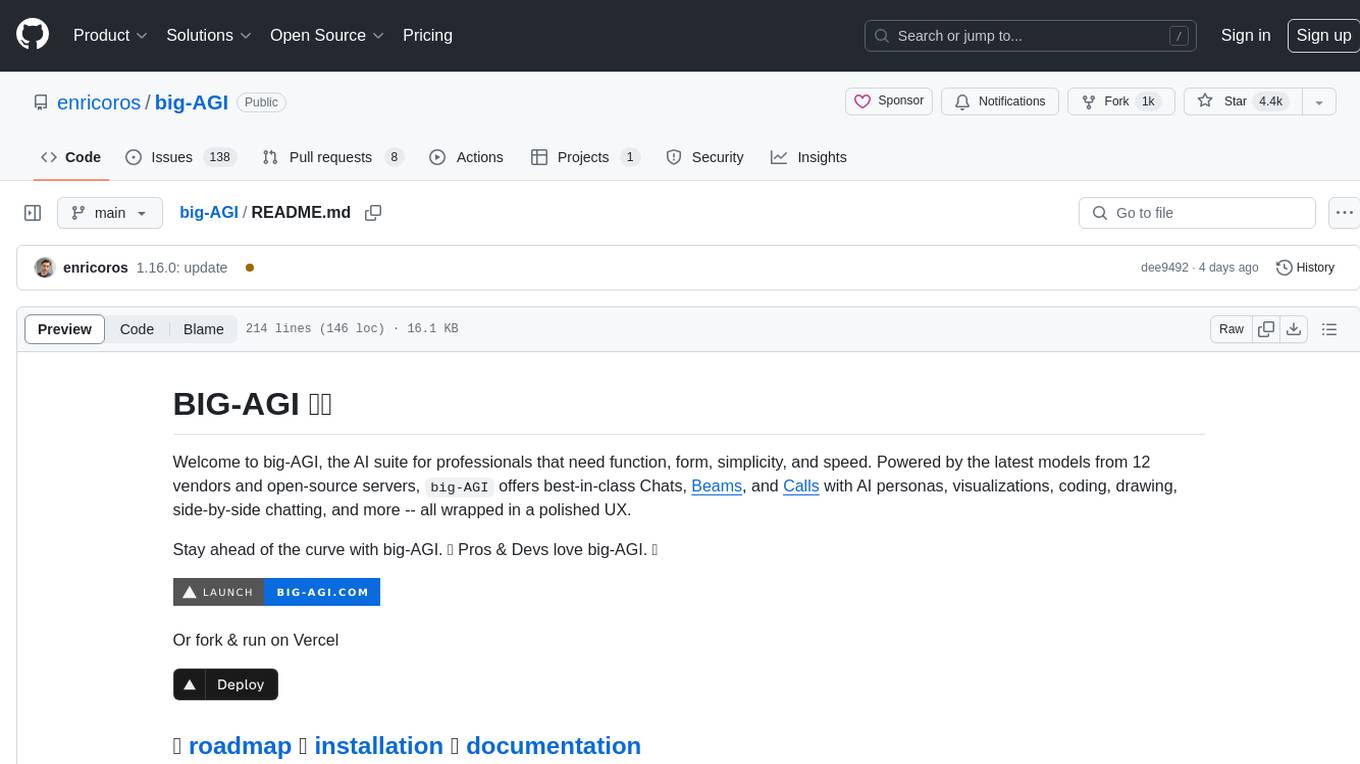Click the Issues count badge 138
1360x764 pixels.
(x=219, y=157)
